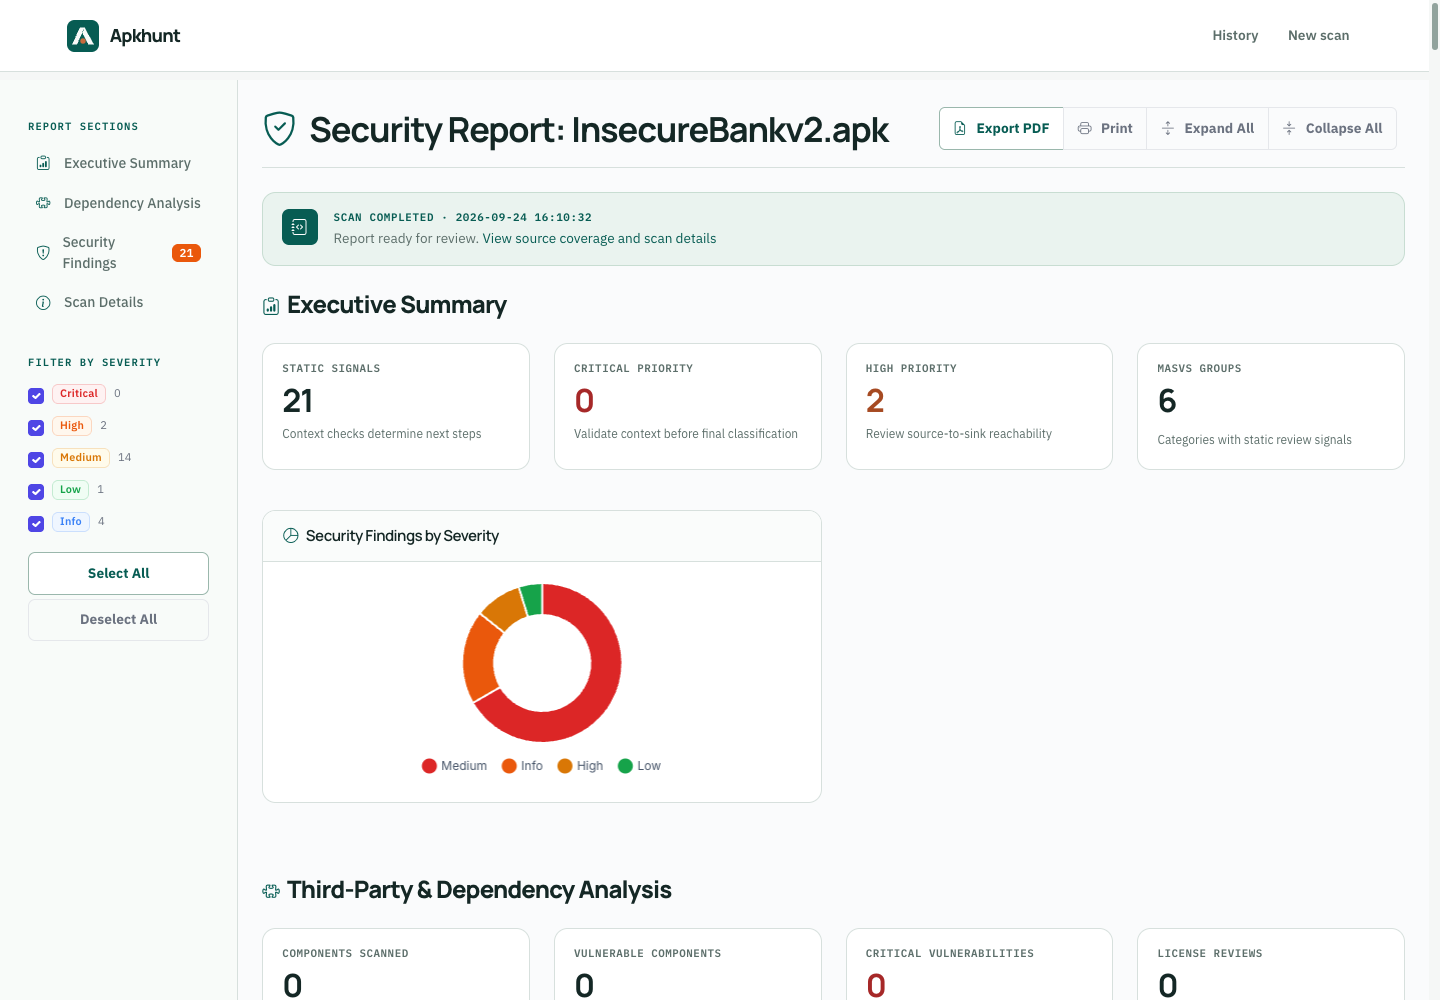Viewport: 1440px width, 1000px height.
Task: Click the Collapse All arrows icon
Action: pos(1289,128)
